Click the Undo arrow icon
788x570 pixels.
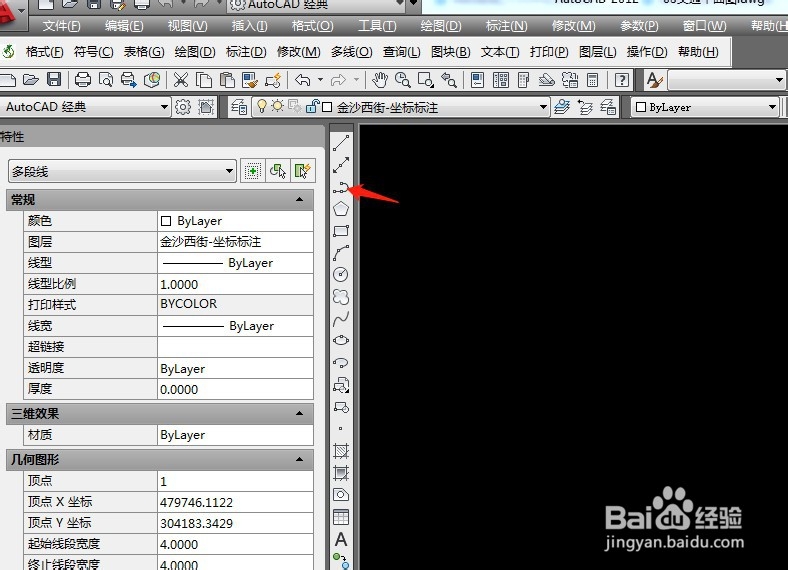303,80
